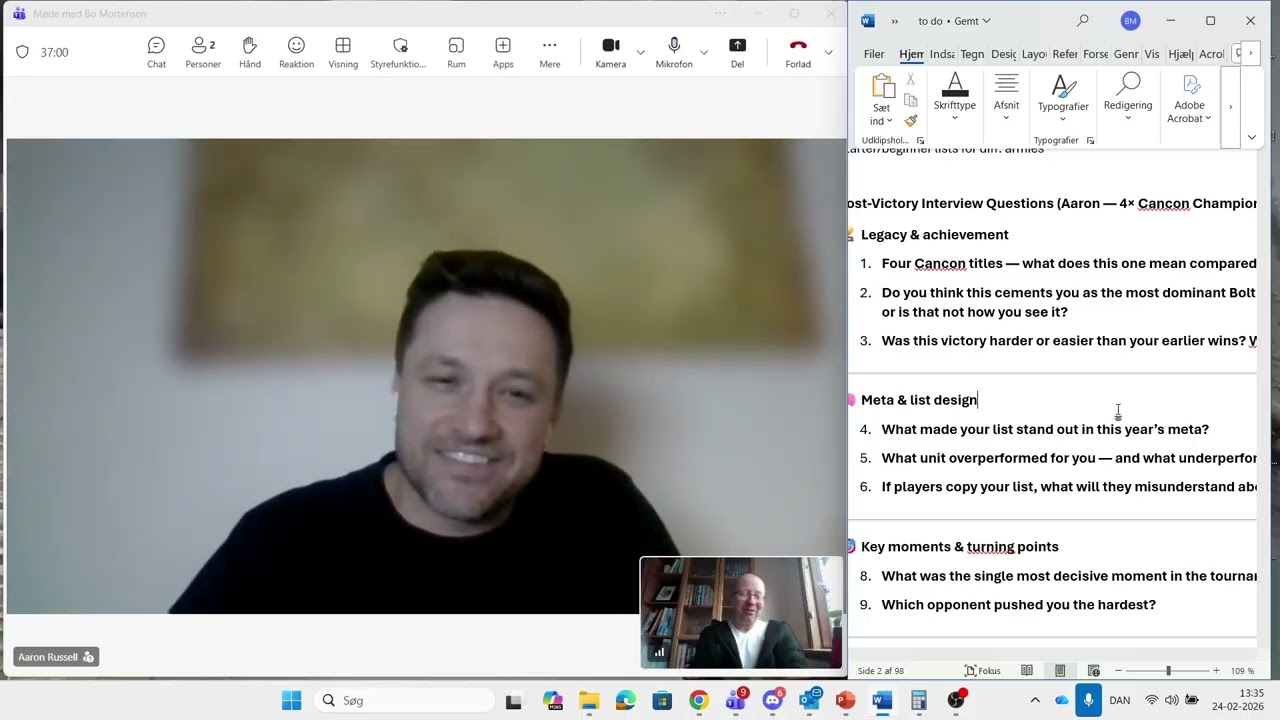Click the 'Meta & list design' heading
Image resolution: width=1280 pixels, height=720 pixels.
[x=918, y=400]
